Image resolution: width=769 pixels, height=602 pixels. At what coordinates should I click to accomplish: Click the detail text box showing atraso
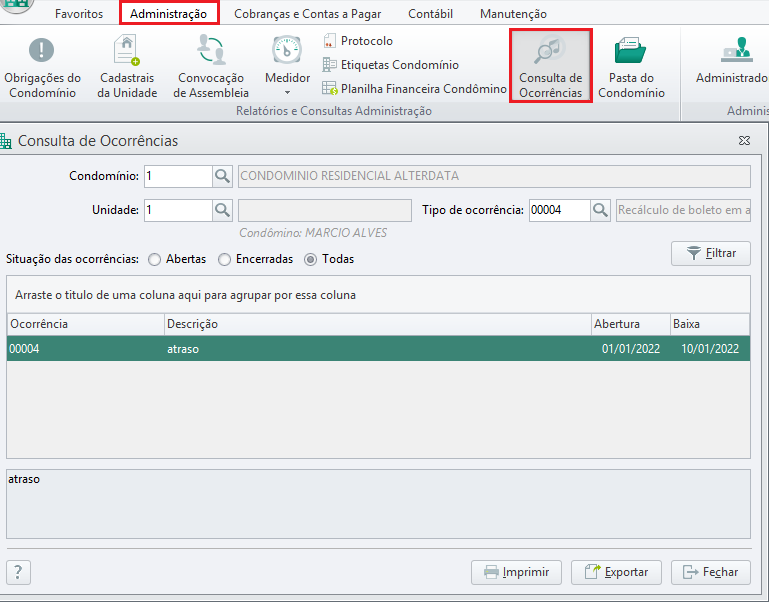[379, 504]
